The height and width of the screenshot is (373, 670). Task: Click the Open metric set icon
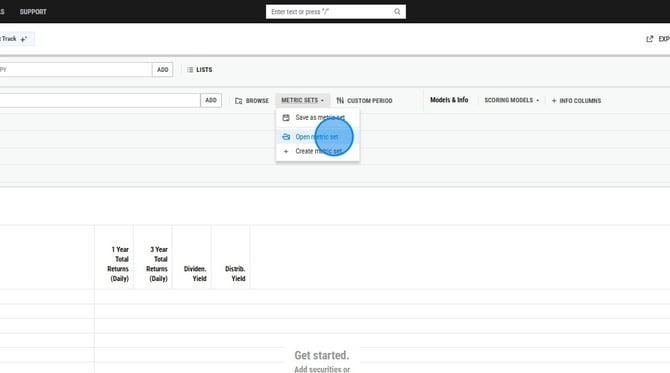pyautogui.click(x=286, y=137)
